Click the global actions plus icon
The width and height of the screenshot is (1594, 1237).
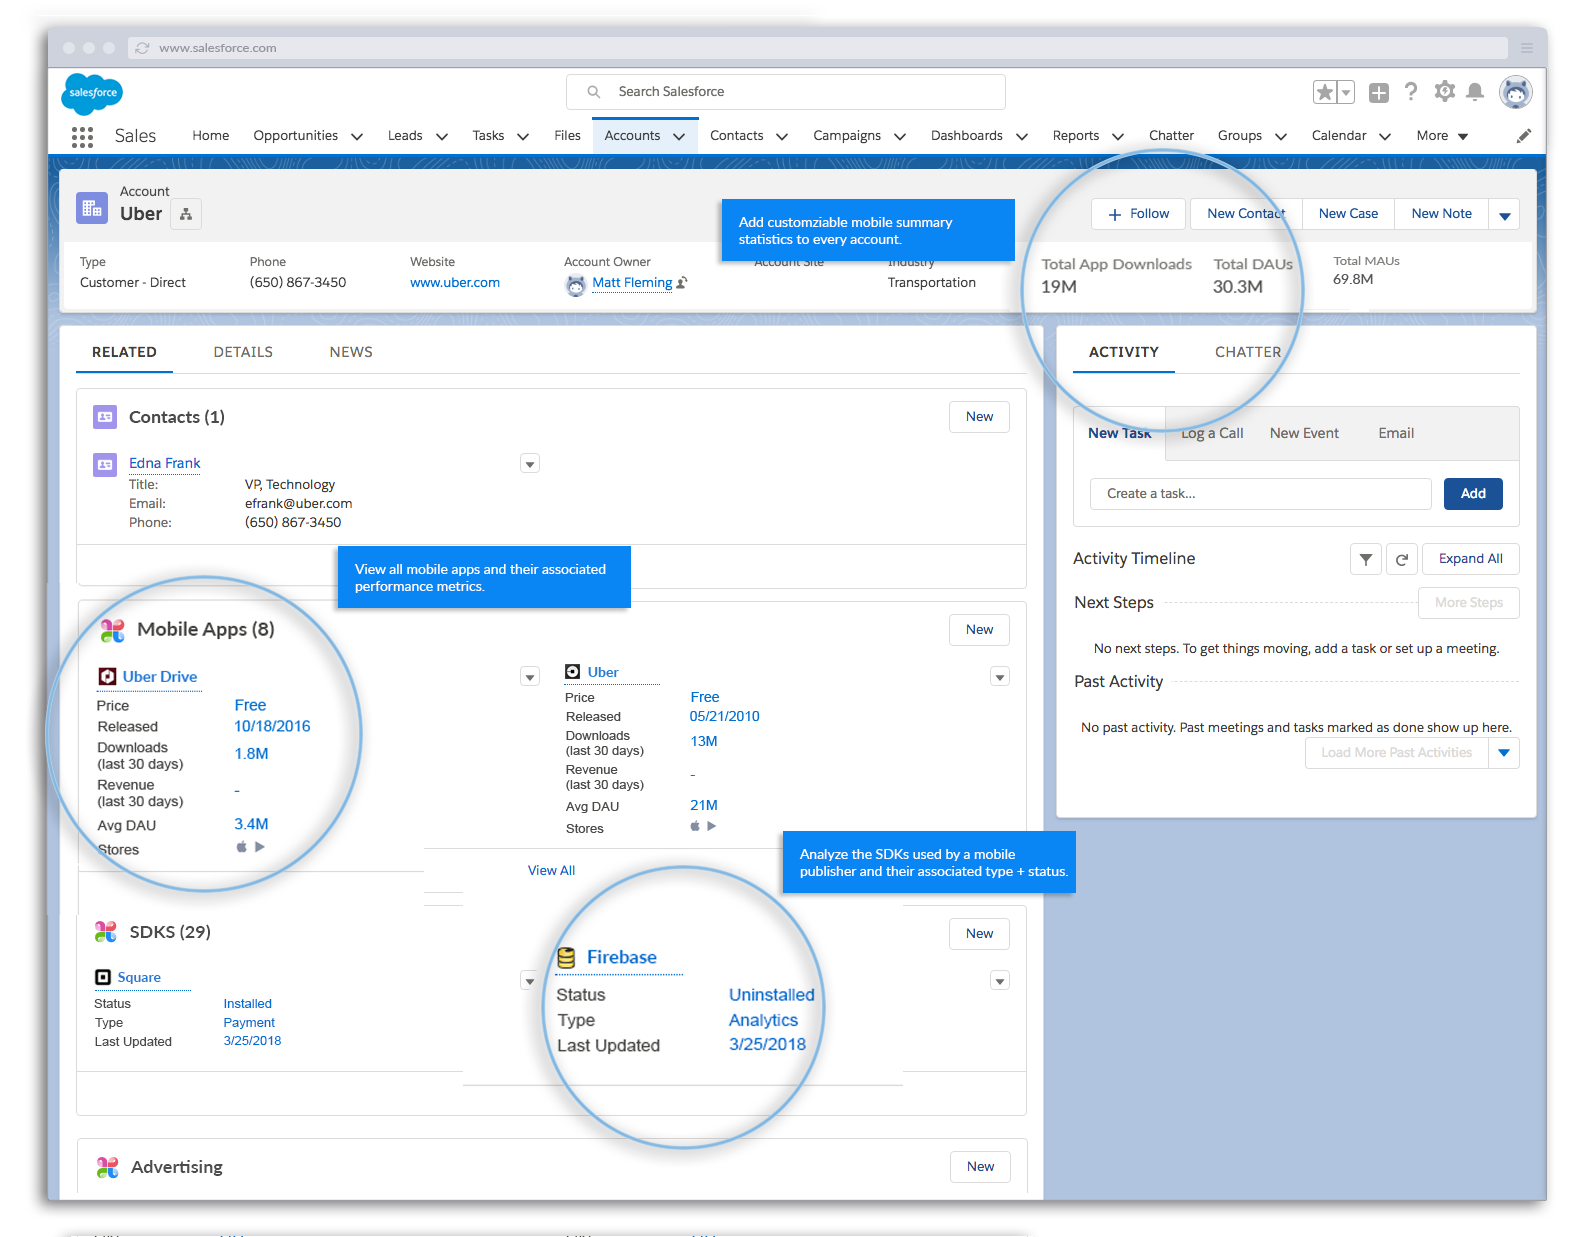click(x=1379, y=93)
